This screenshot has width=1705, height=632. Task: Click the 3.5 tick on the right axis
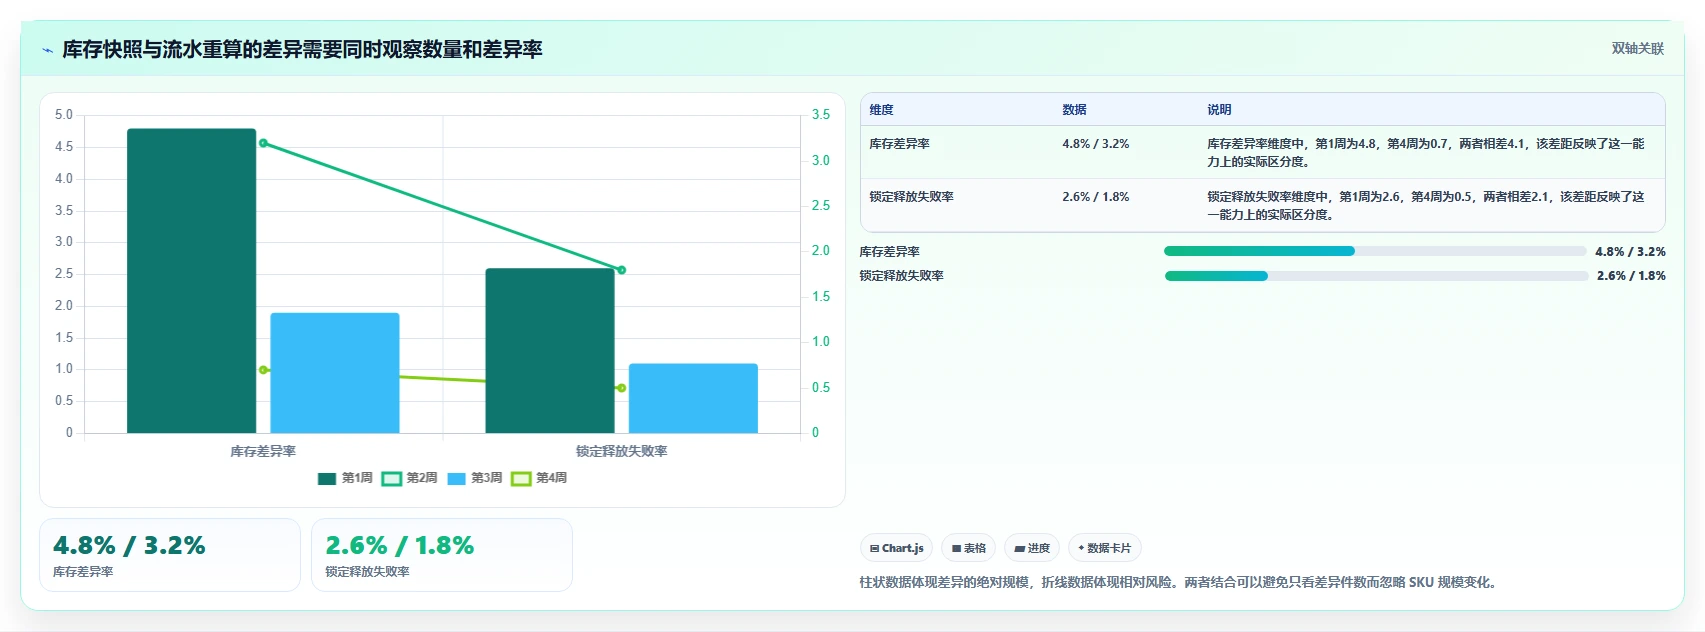tap(821, 115)
